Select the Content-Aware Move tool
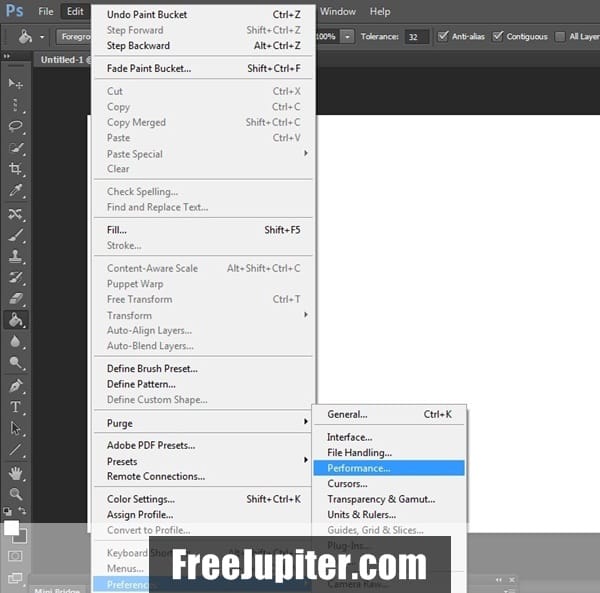This screenshot has width=600, height=593. [15, 213]
